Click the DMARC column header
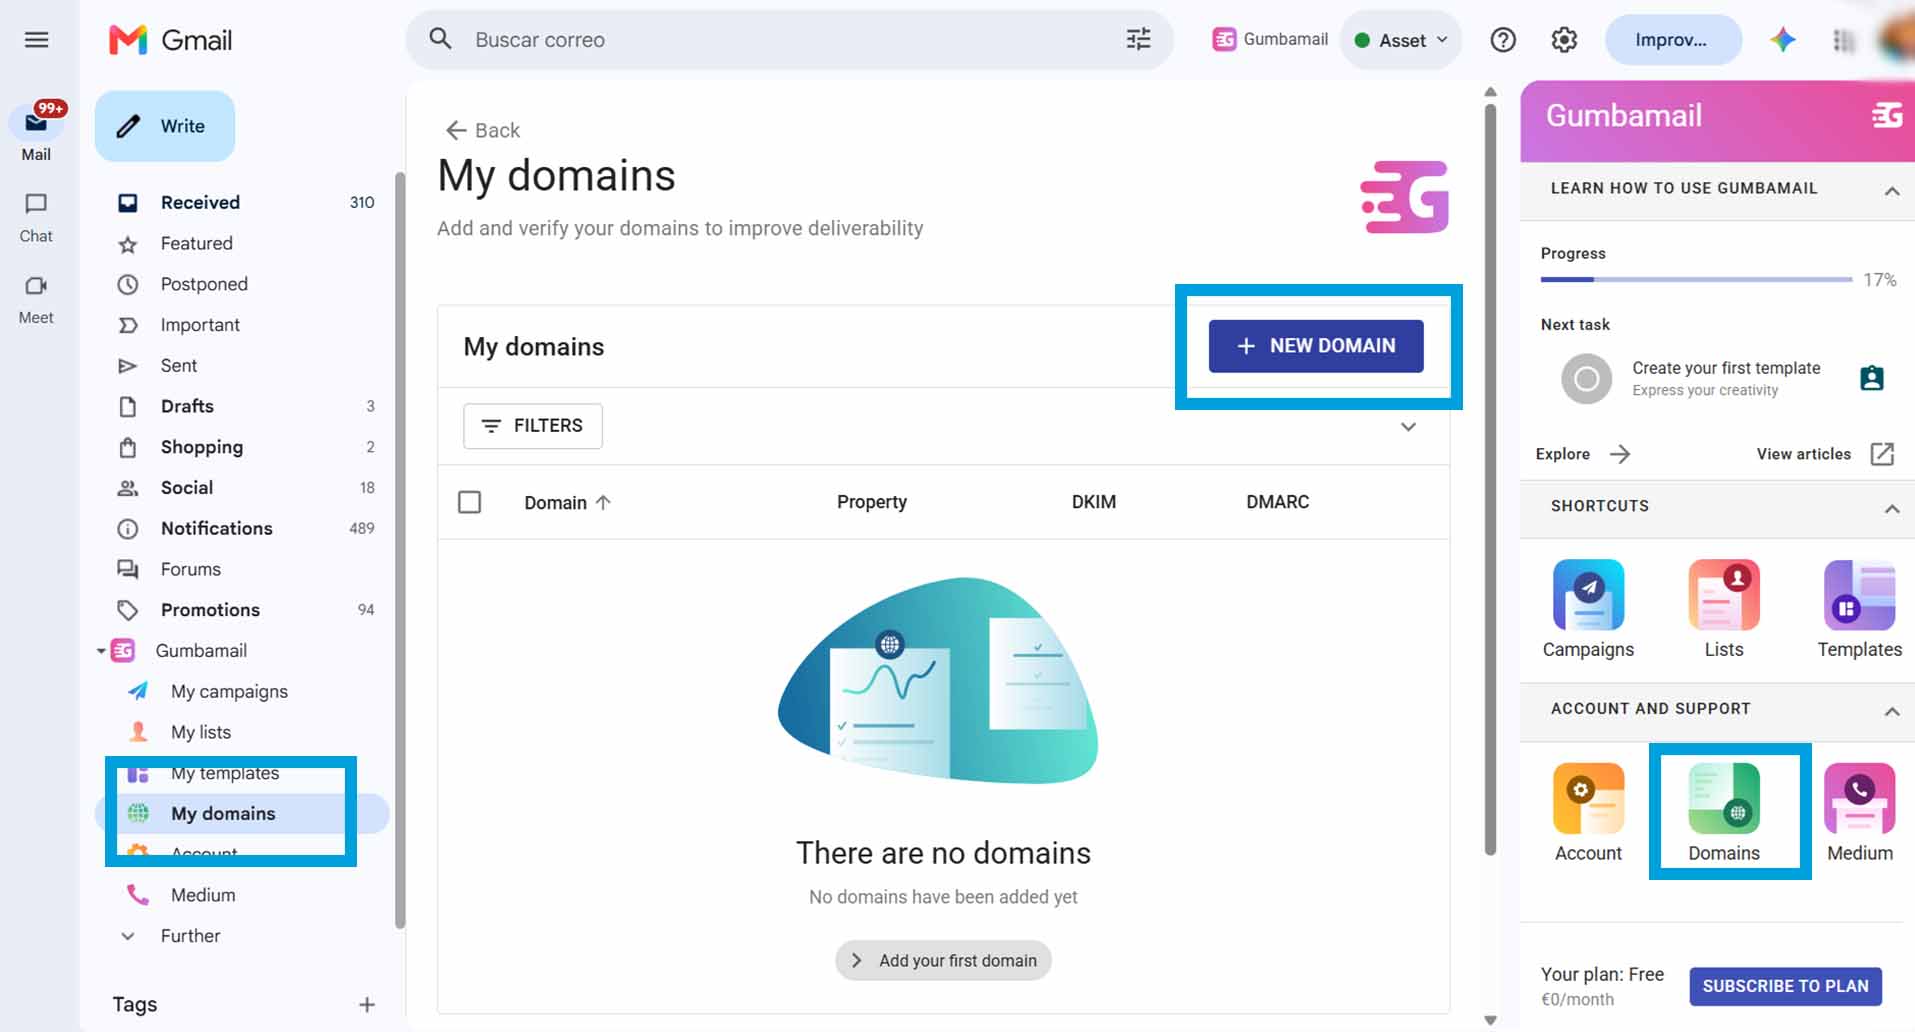 click(x=1277, y=502)
